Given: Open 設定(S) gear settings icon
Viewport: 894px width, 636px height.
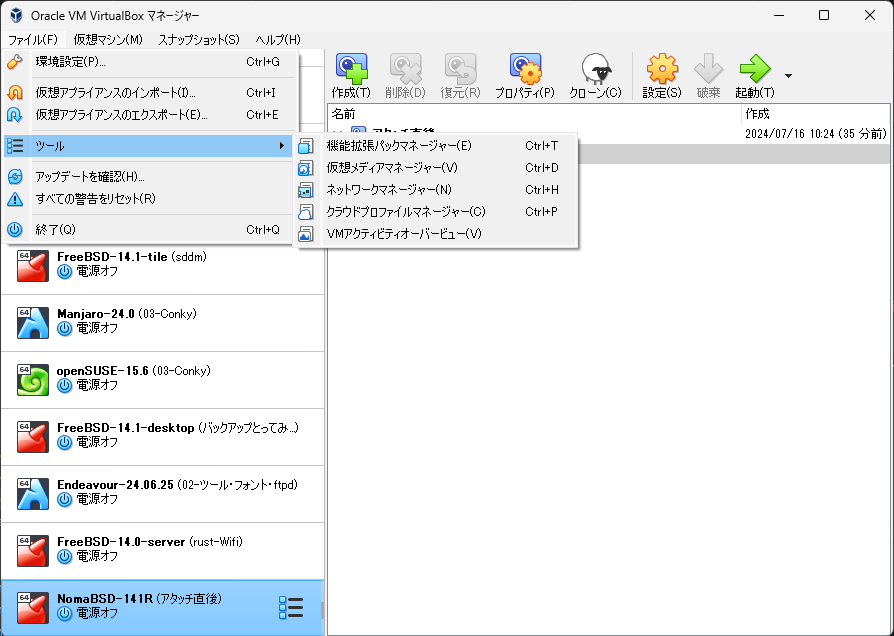Looking at the screenshot, I should pos(662,69).
